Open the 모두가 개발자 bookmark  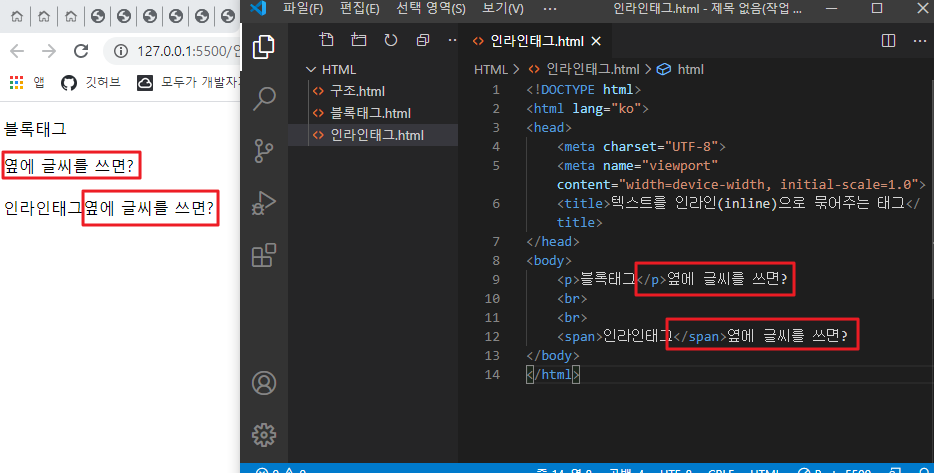[x=188, y=82]
